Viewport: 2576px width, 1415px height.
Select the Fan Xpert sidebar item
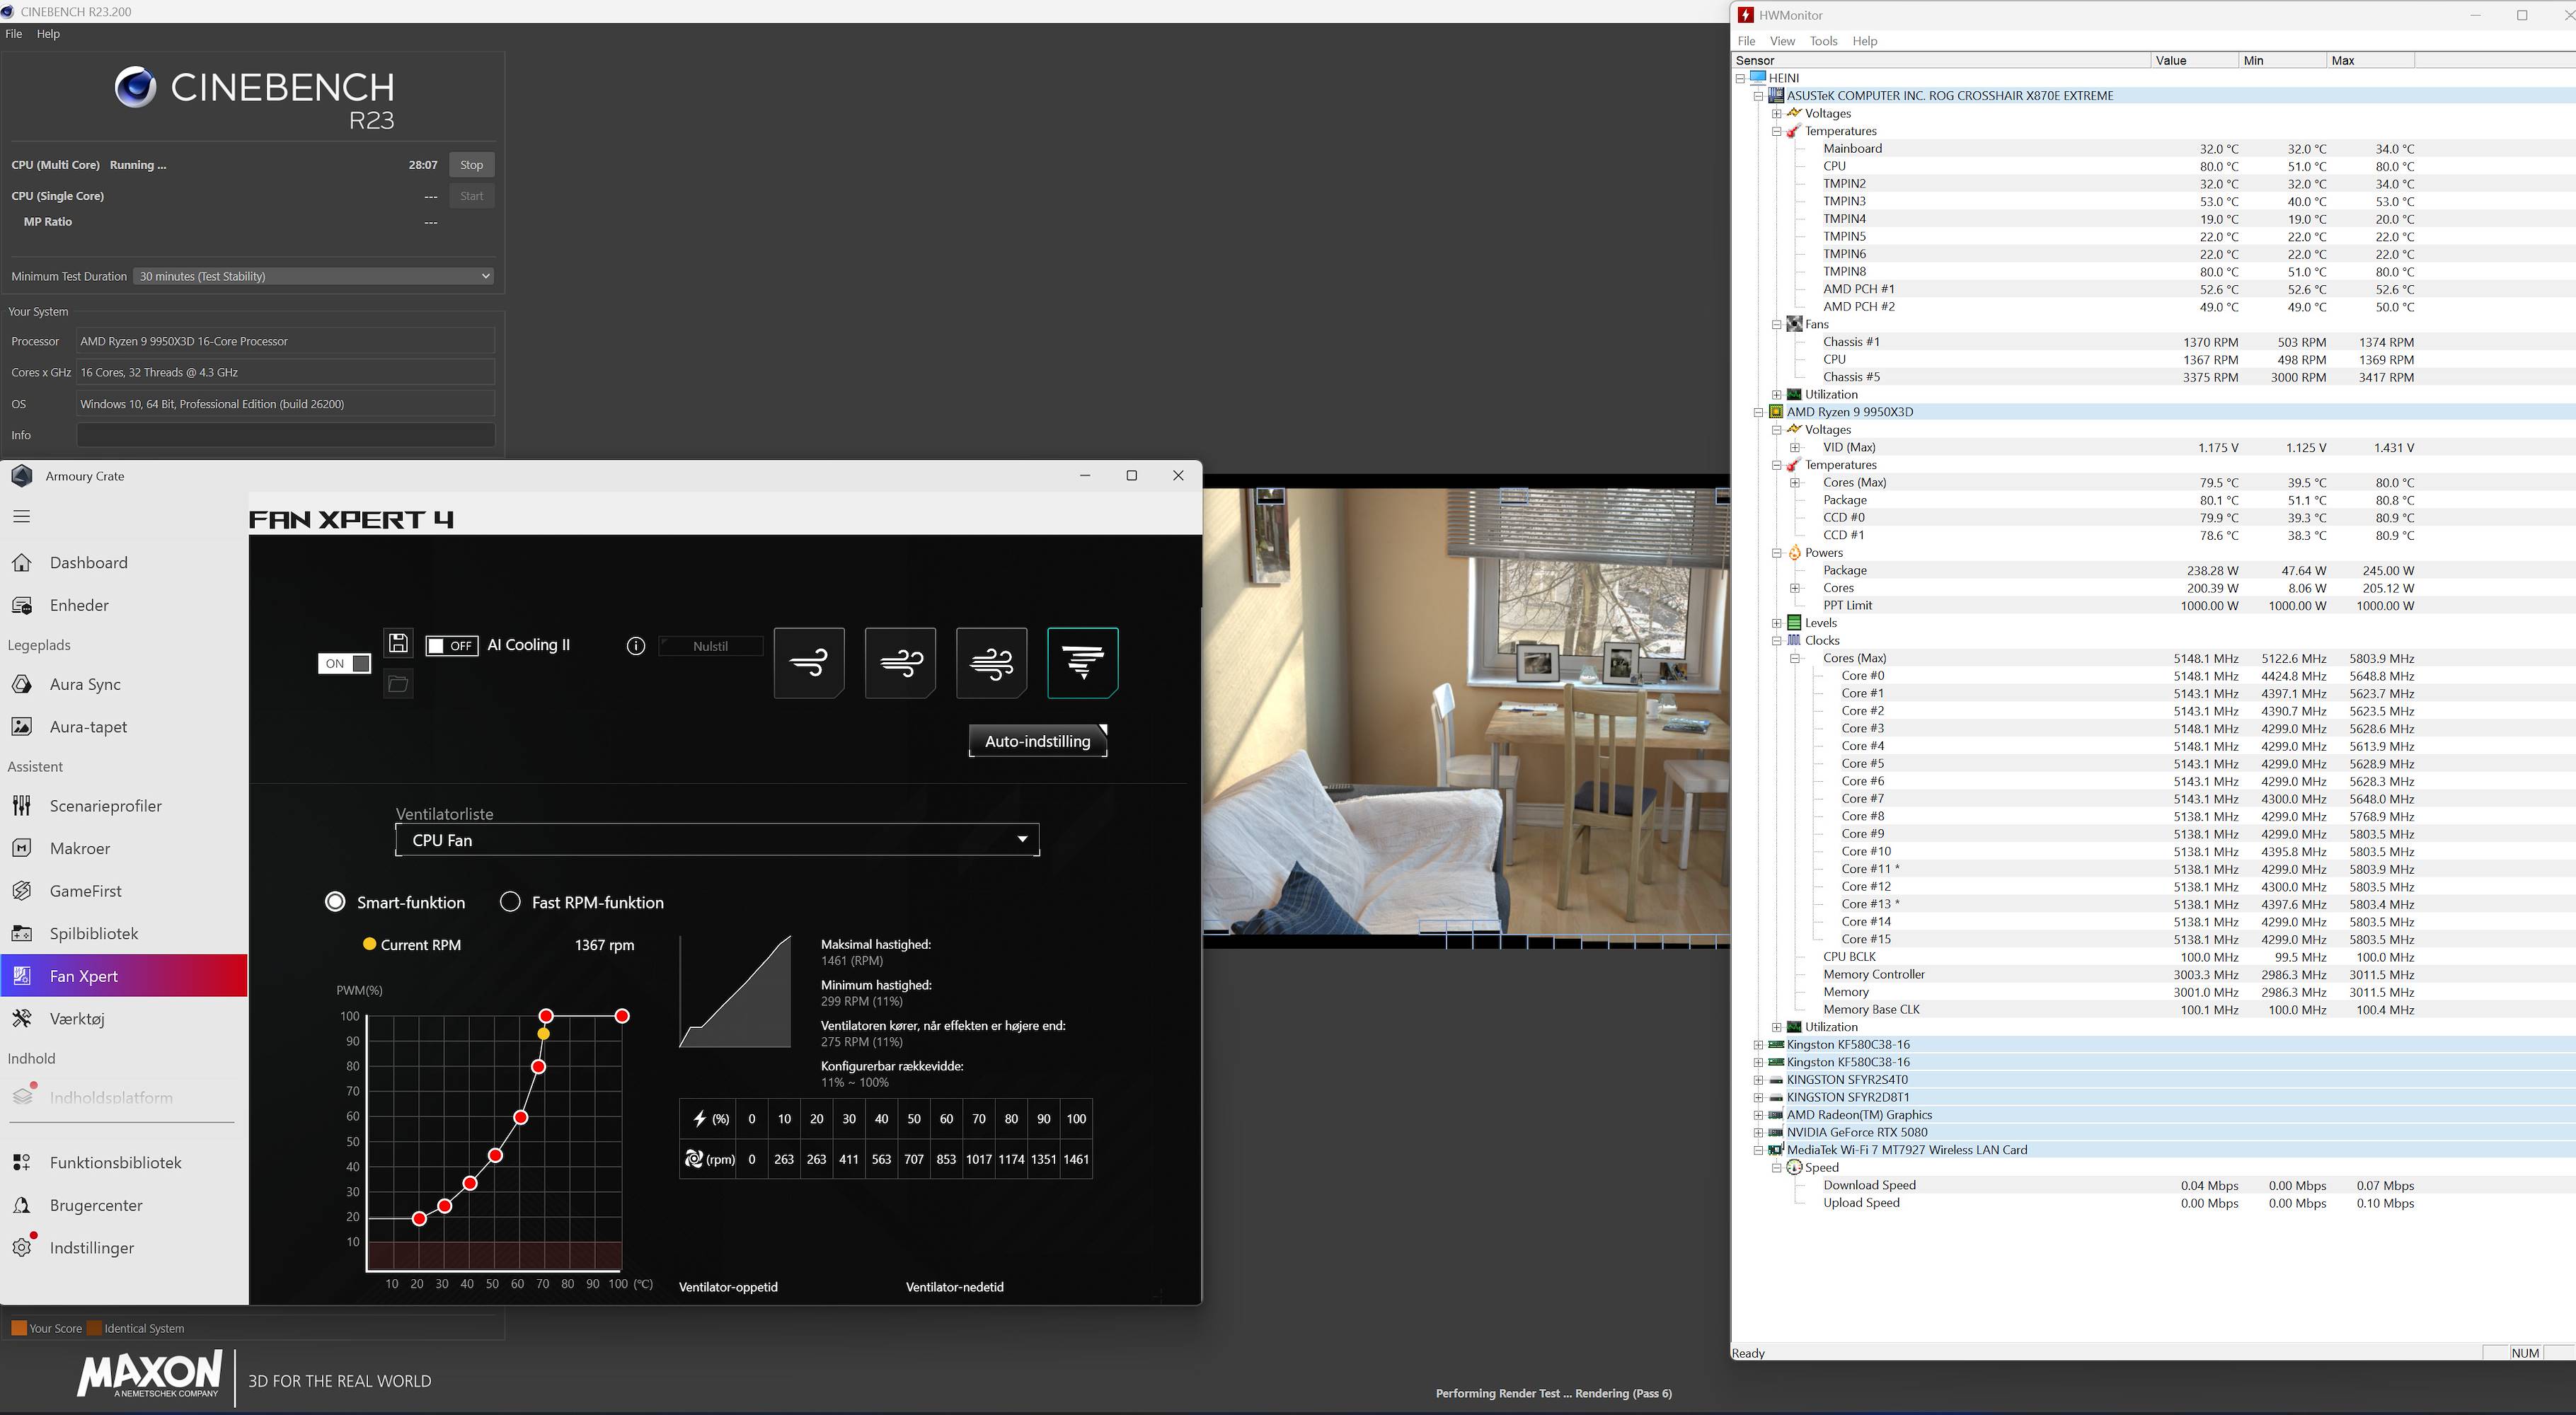click(123, 976)
